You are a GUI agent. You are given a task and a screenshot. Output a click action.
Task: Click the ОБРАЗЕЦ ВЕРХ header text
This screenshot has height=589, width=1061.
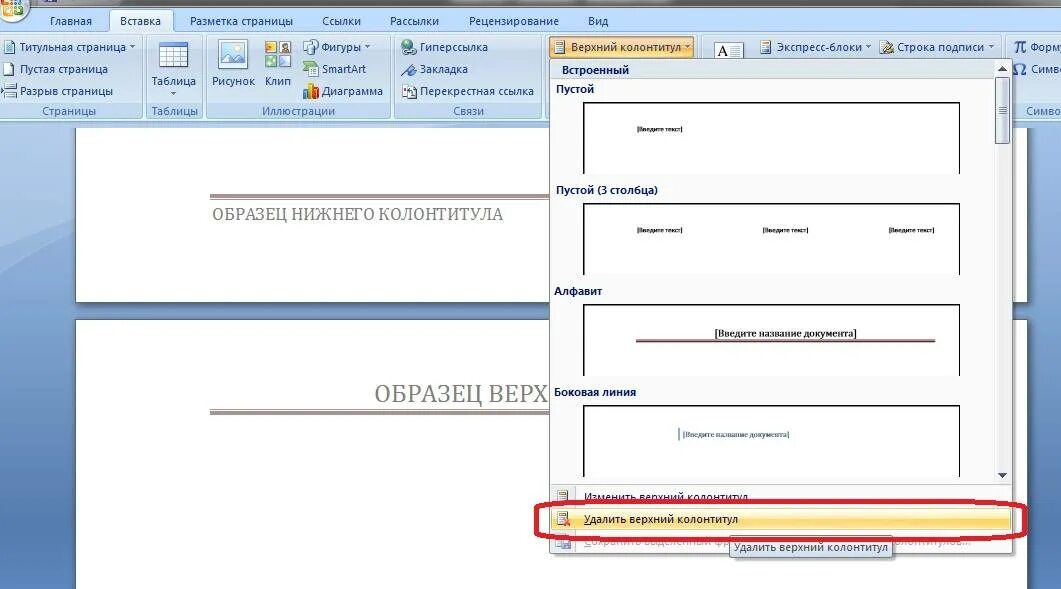pyautogui.click(x=461, y=393)
